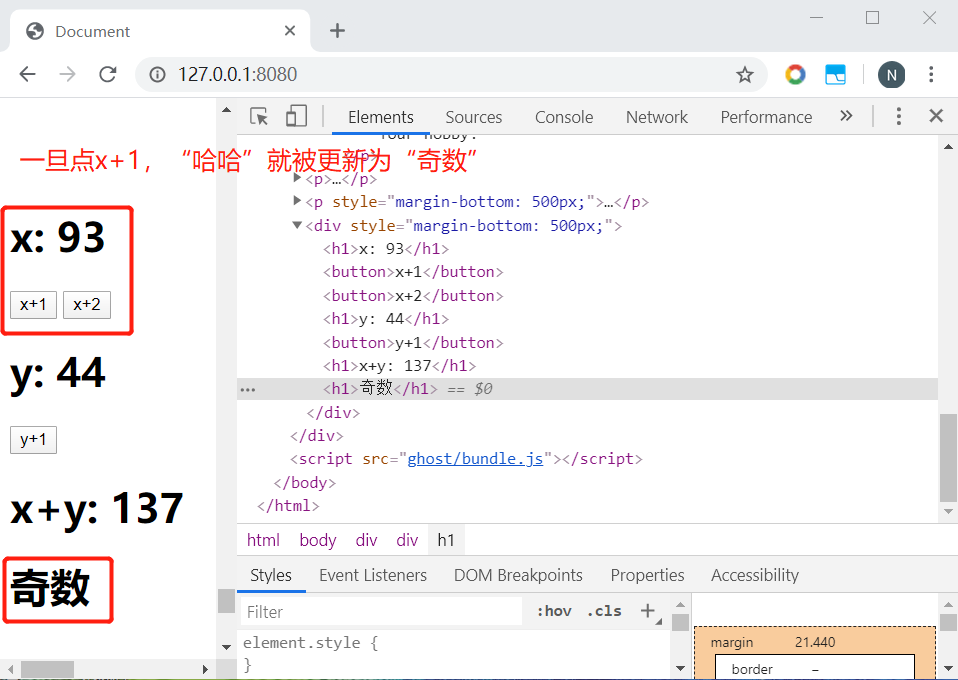Switch to the Console tab
958x680 pixels.
564,117
